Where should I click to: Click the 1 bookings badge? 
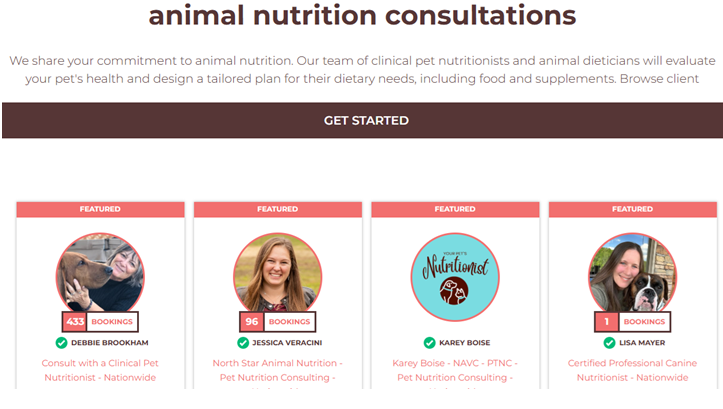coord(632,322)
